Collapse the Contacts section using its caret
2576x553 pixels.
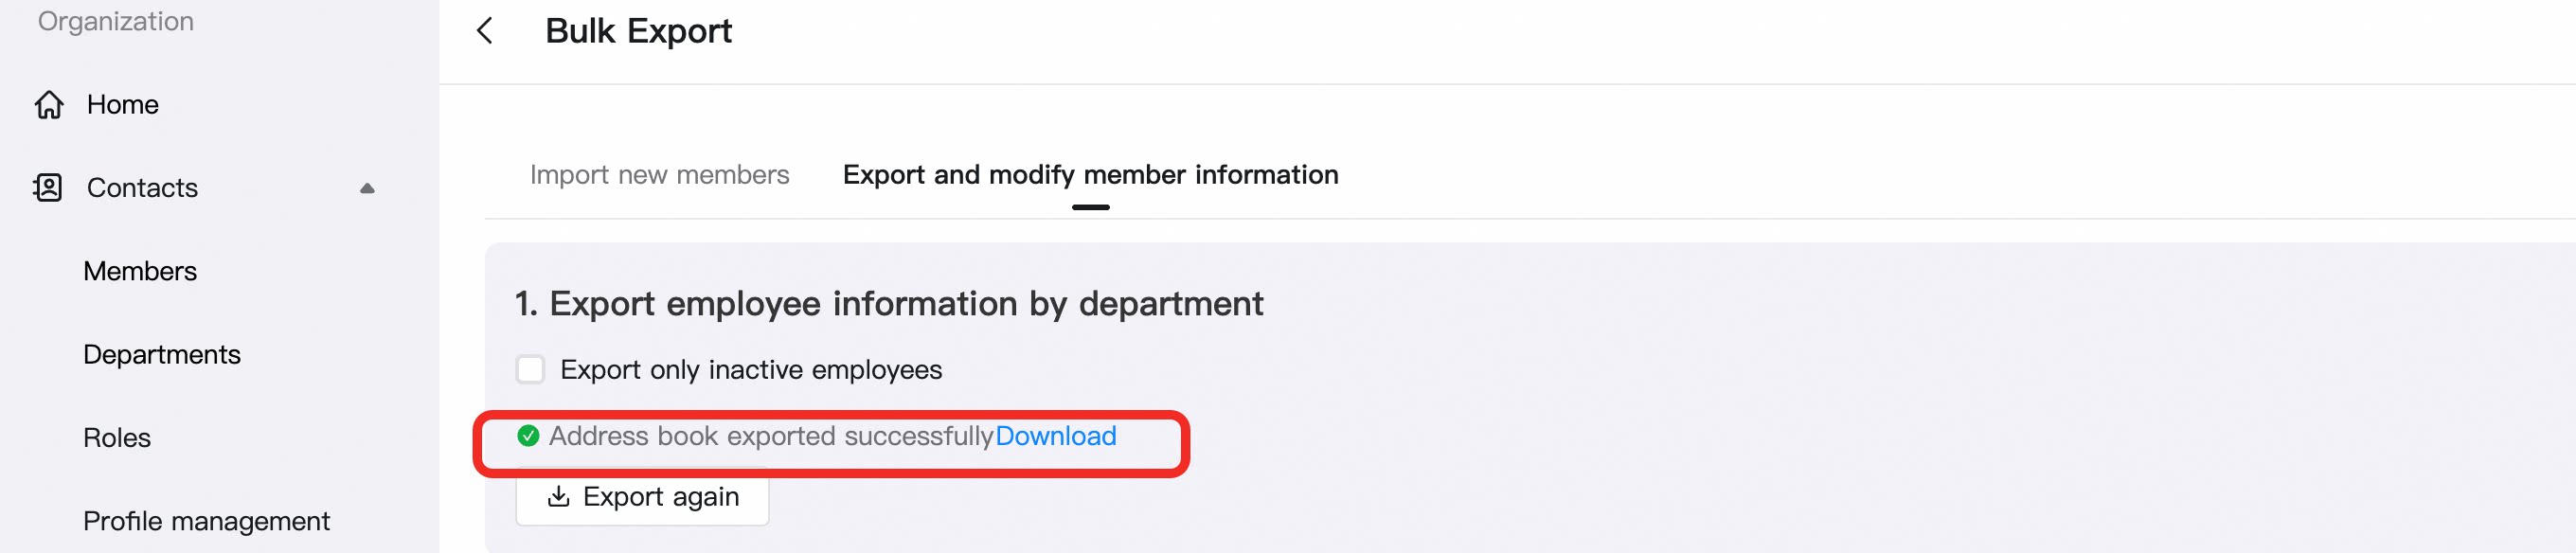pyautogui.click(x=367, y=188)
